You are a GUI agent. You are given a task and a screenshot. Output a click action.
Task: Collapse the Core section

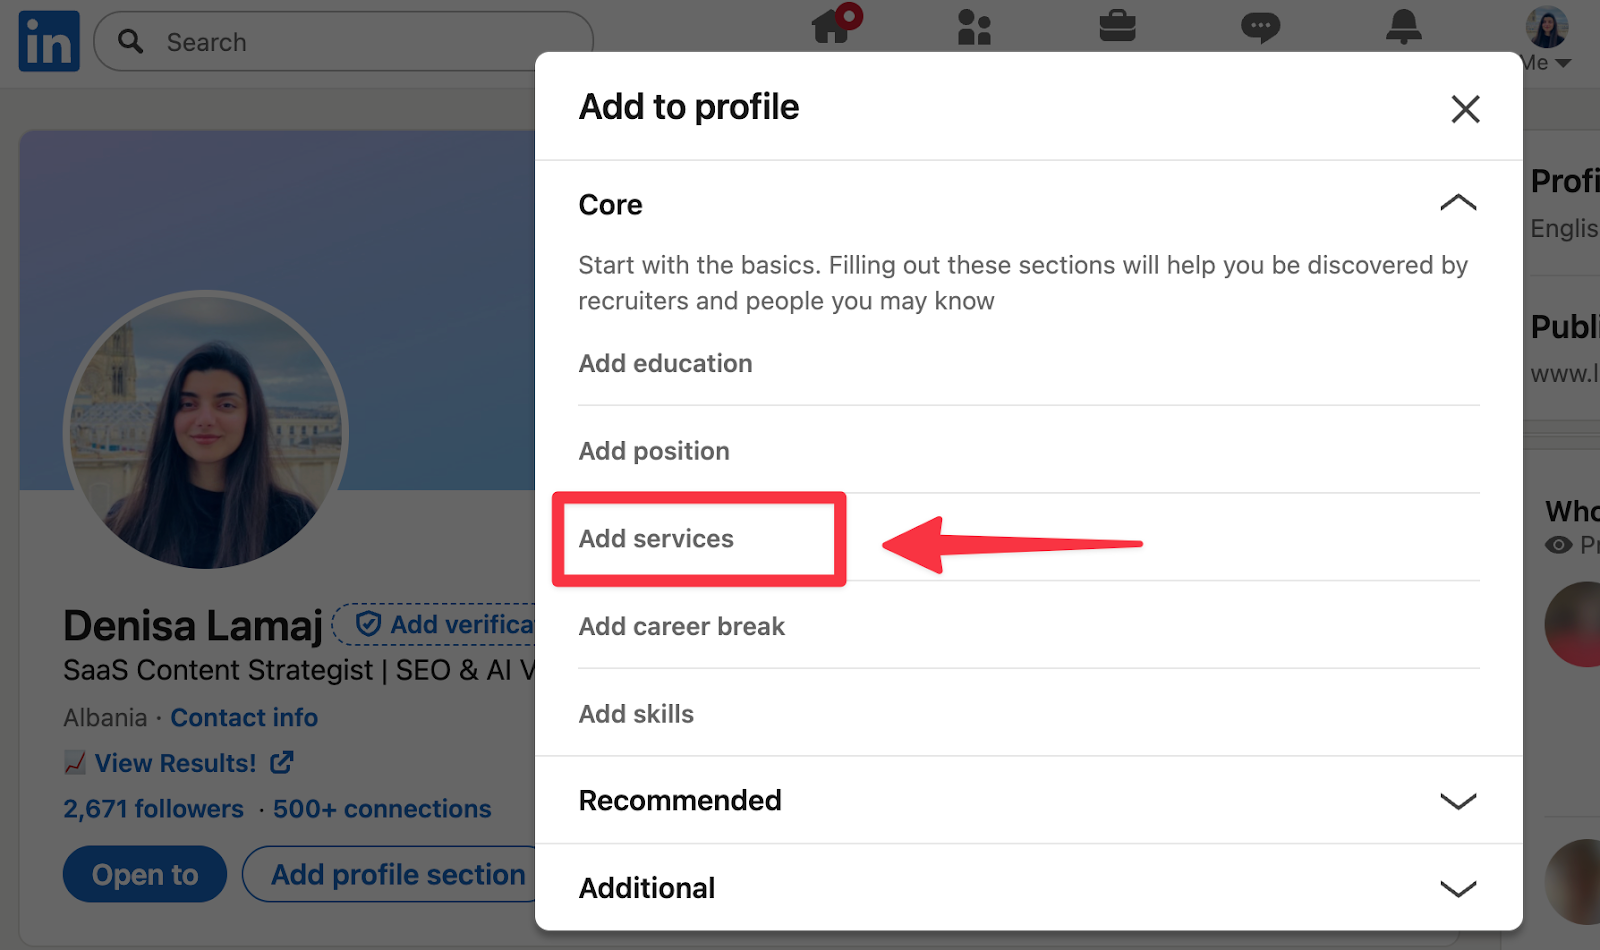click(x=1458, y=203)
